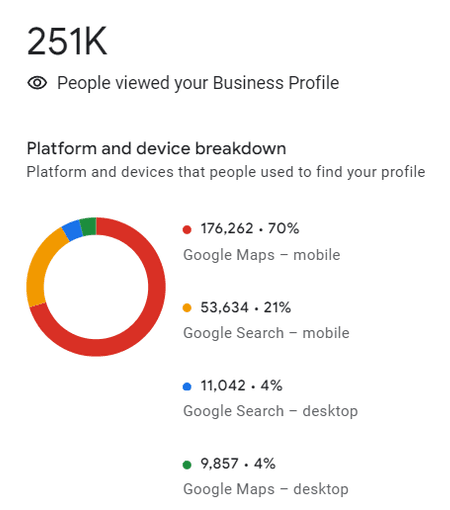
Task: Click the 9,857 · 4% value
Action: (238, 464)
